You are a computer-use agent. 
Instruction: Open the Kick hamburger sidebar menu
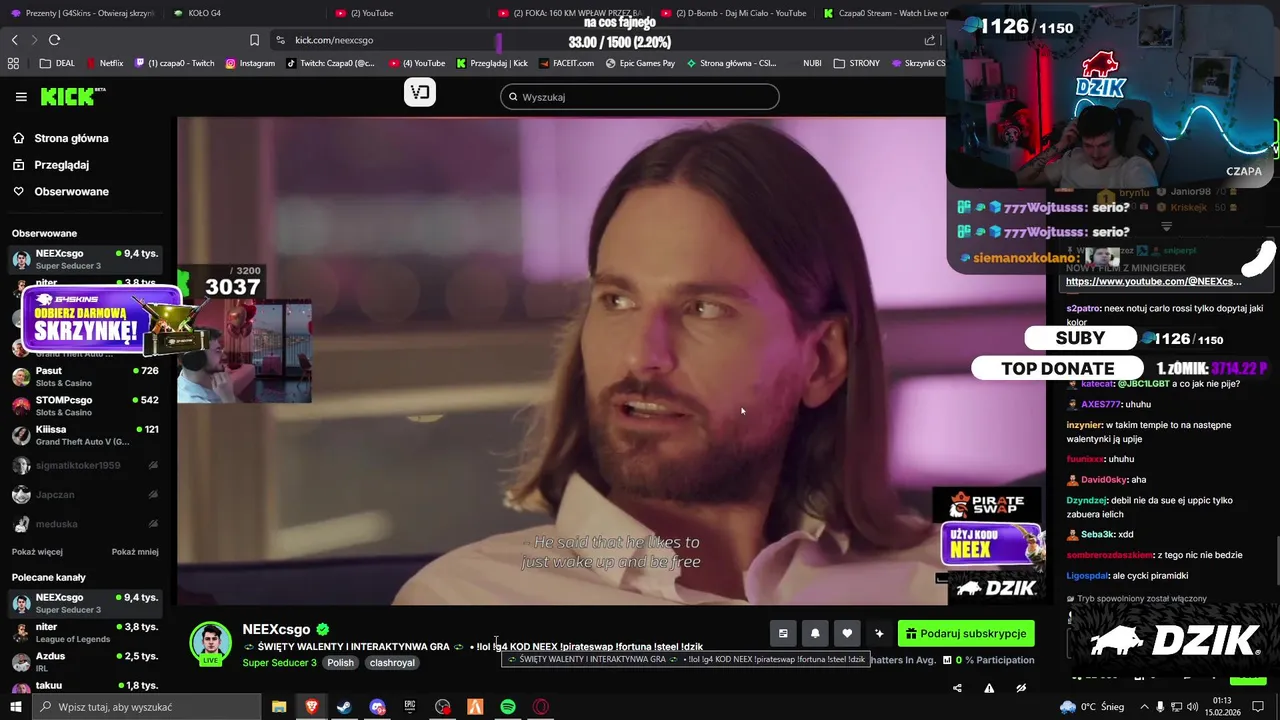pos(21,97)
